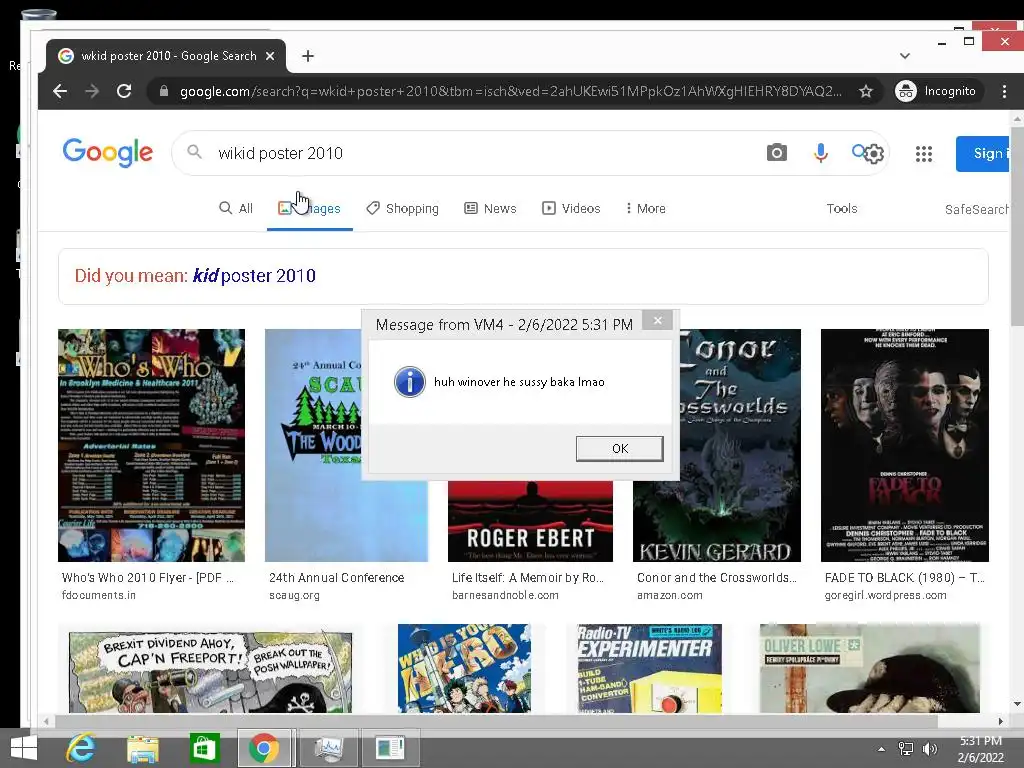Open Chrome's three-dot menu
The width and height of the screenshot is (1024, 768).
[x=1004, y=91]
